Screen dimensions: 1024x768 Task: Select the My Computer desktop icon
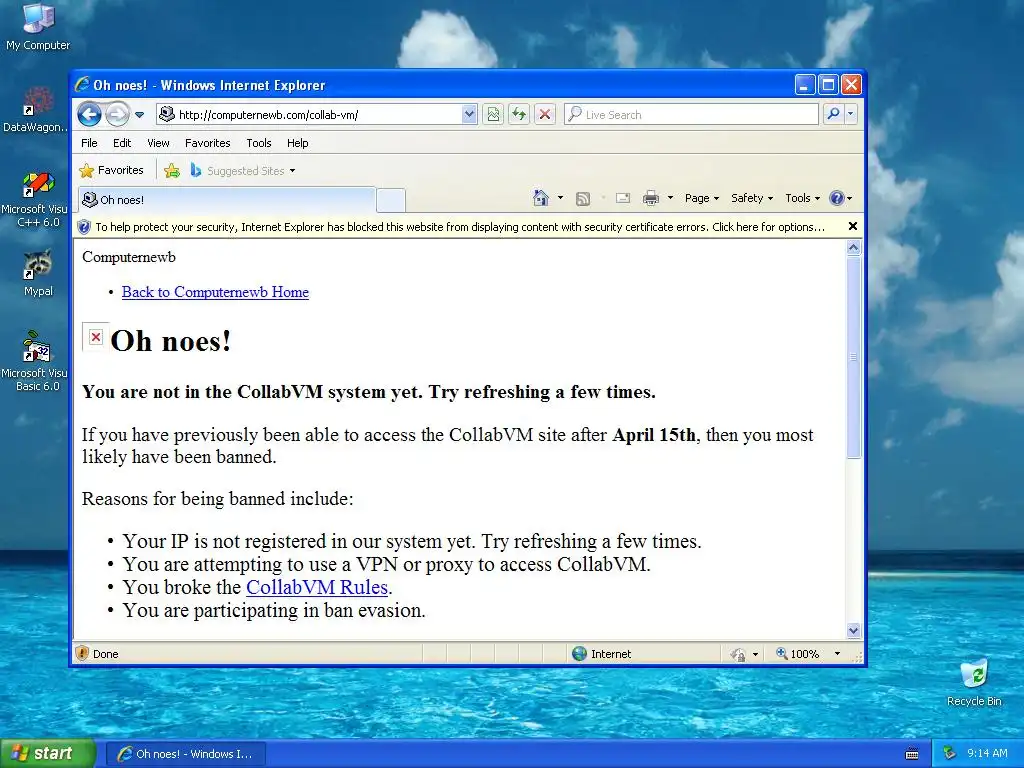(x=38, y=26)
